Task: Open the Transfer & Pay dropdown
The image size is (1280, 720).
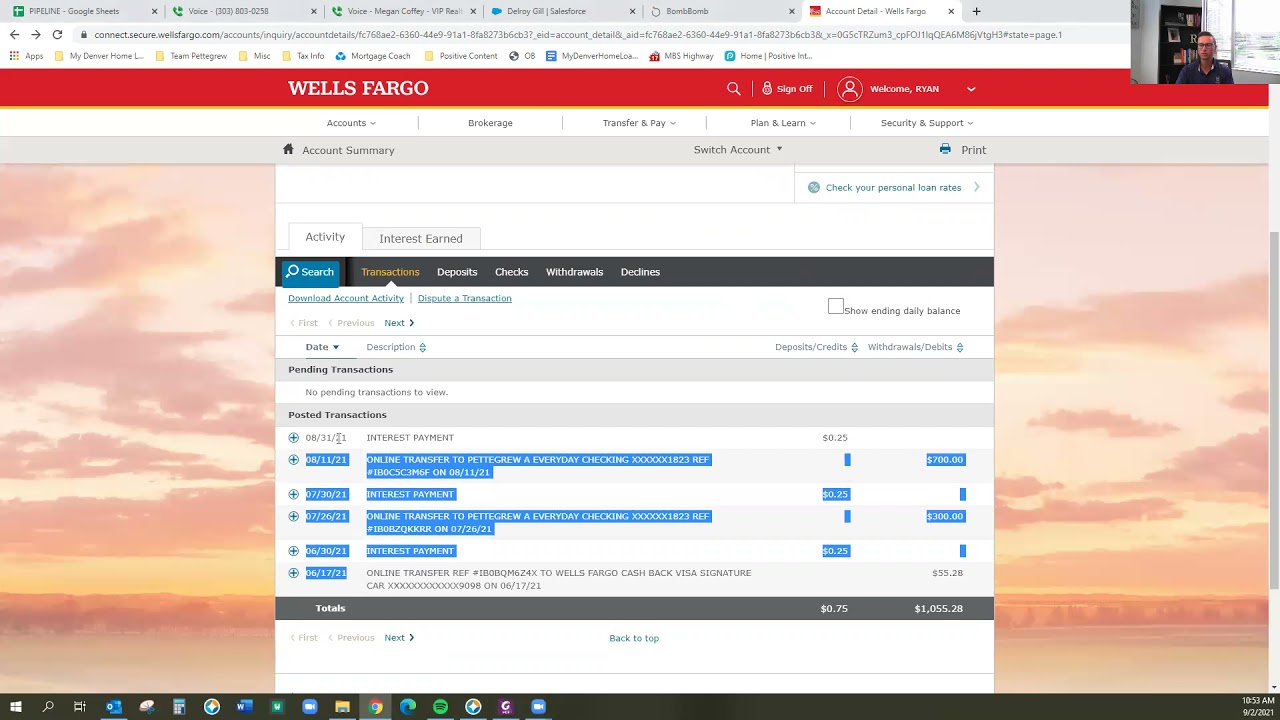Action: (x=639, y=123)
